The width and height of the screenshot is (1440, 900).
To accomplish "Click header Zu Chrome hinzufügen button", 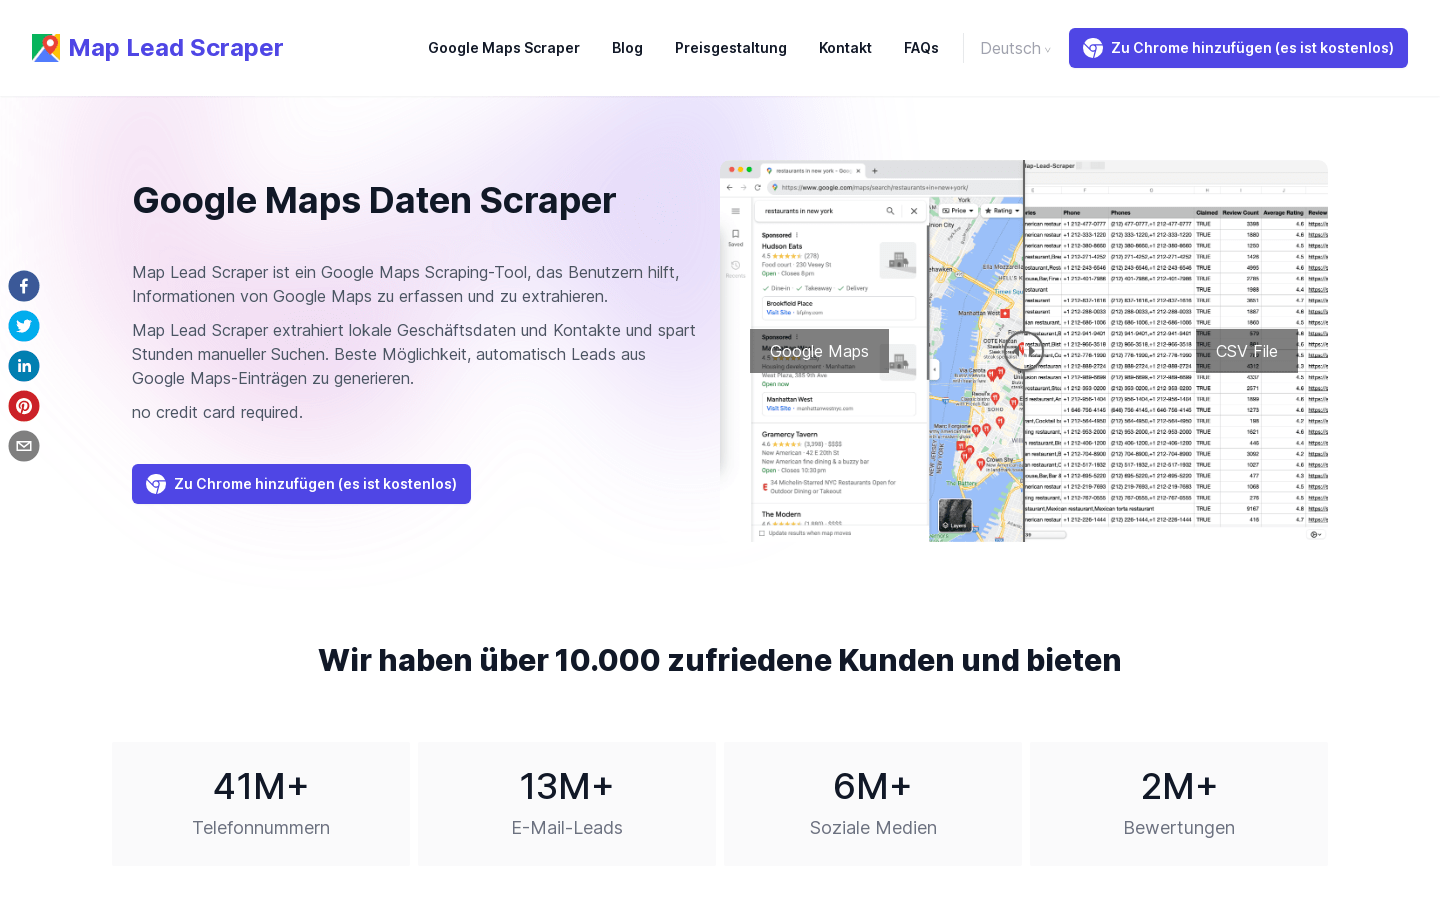I will point(1238,48).
